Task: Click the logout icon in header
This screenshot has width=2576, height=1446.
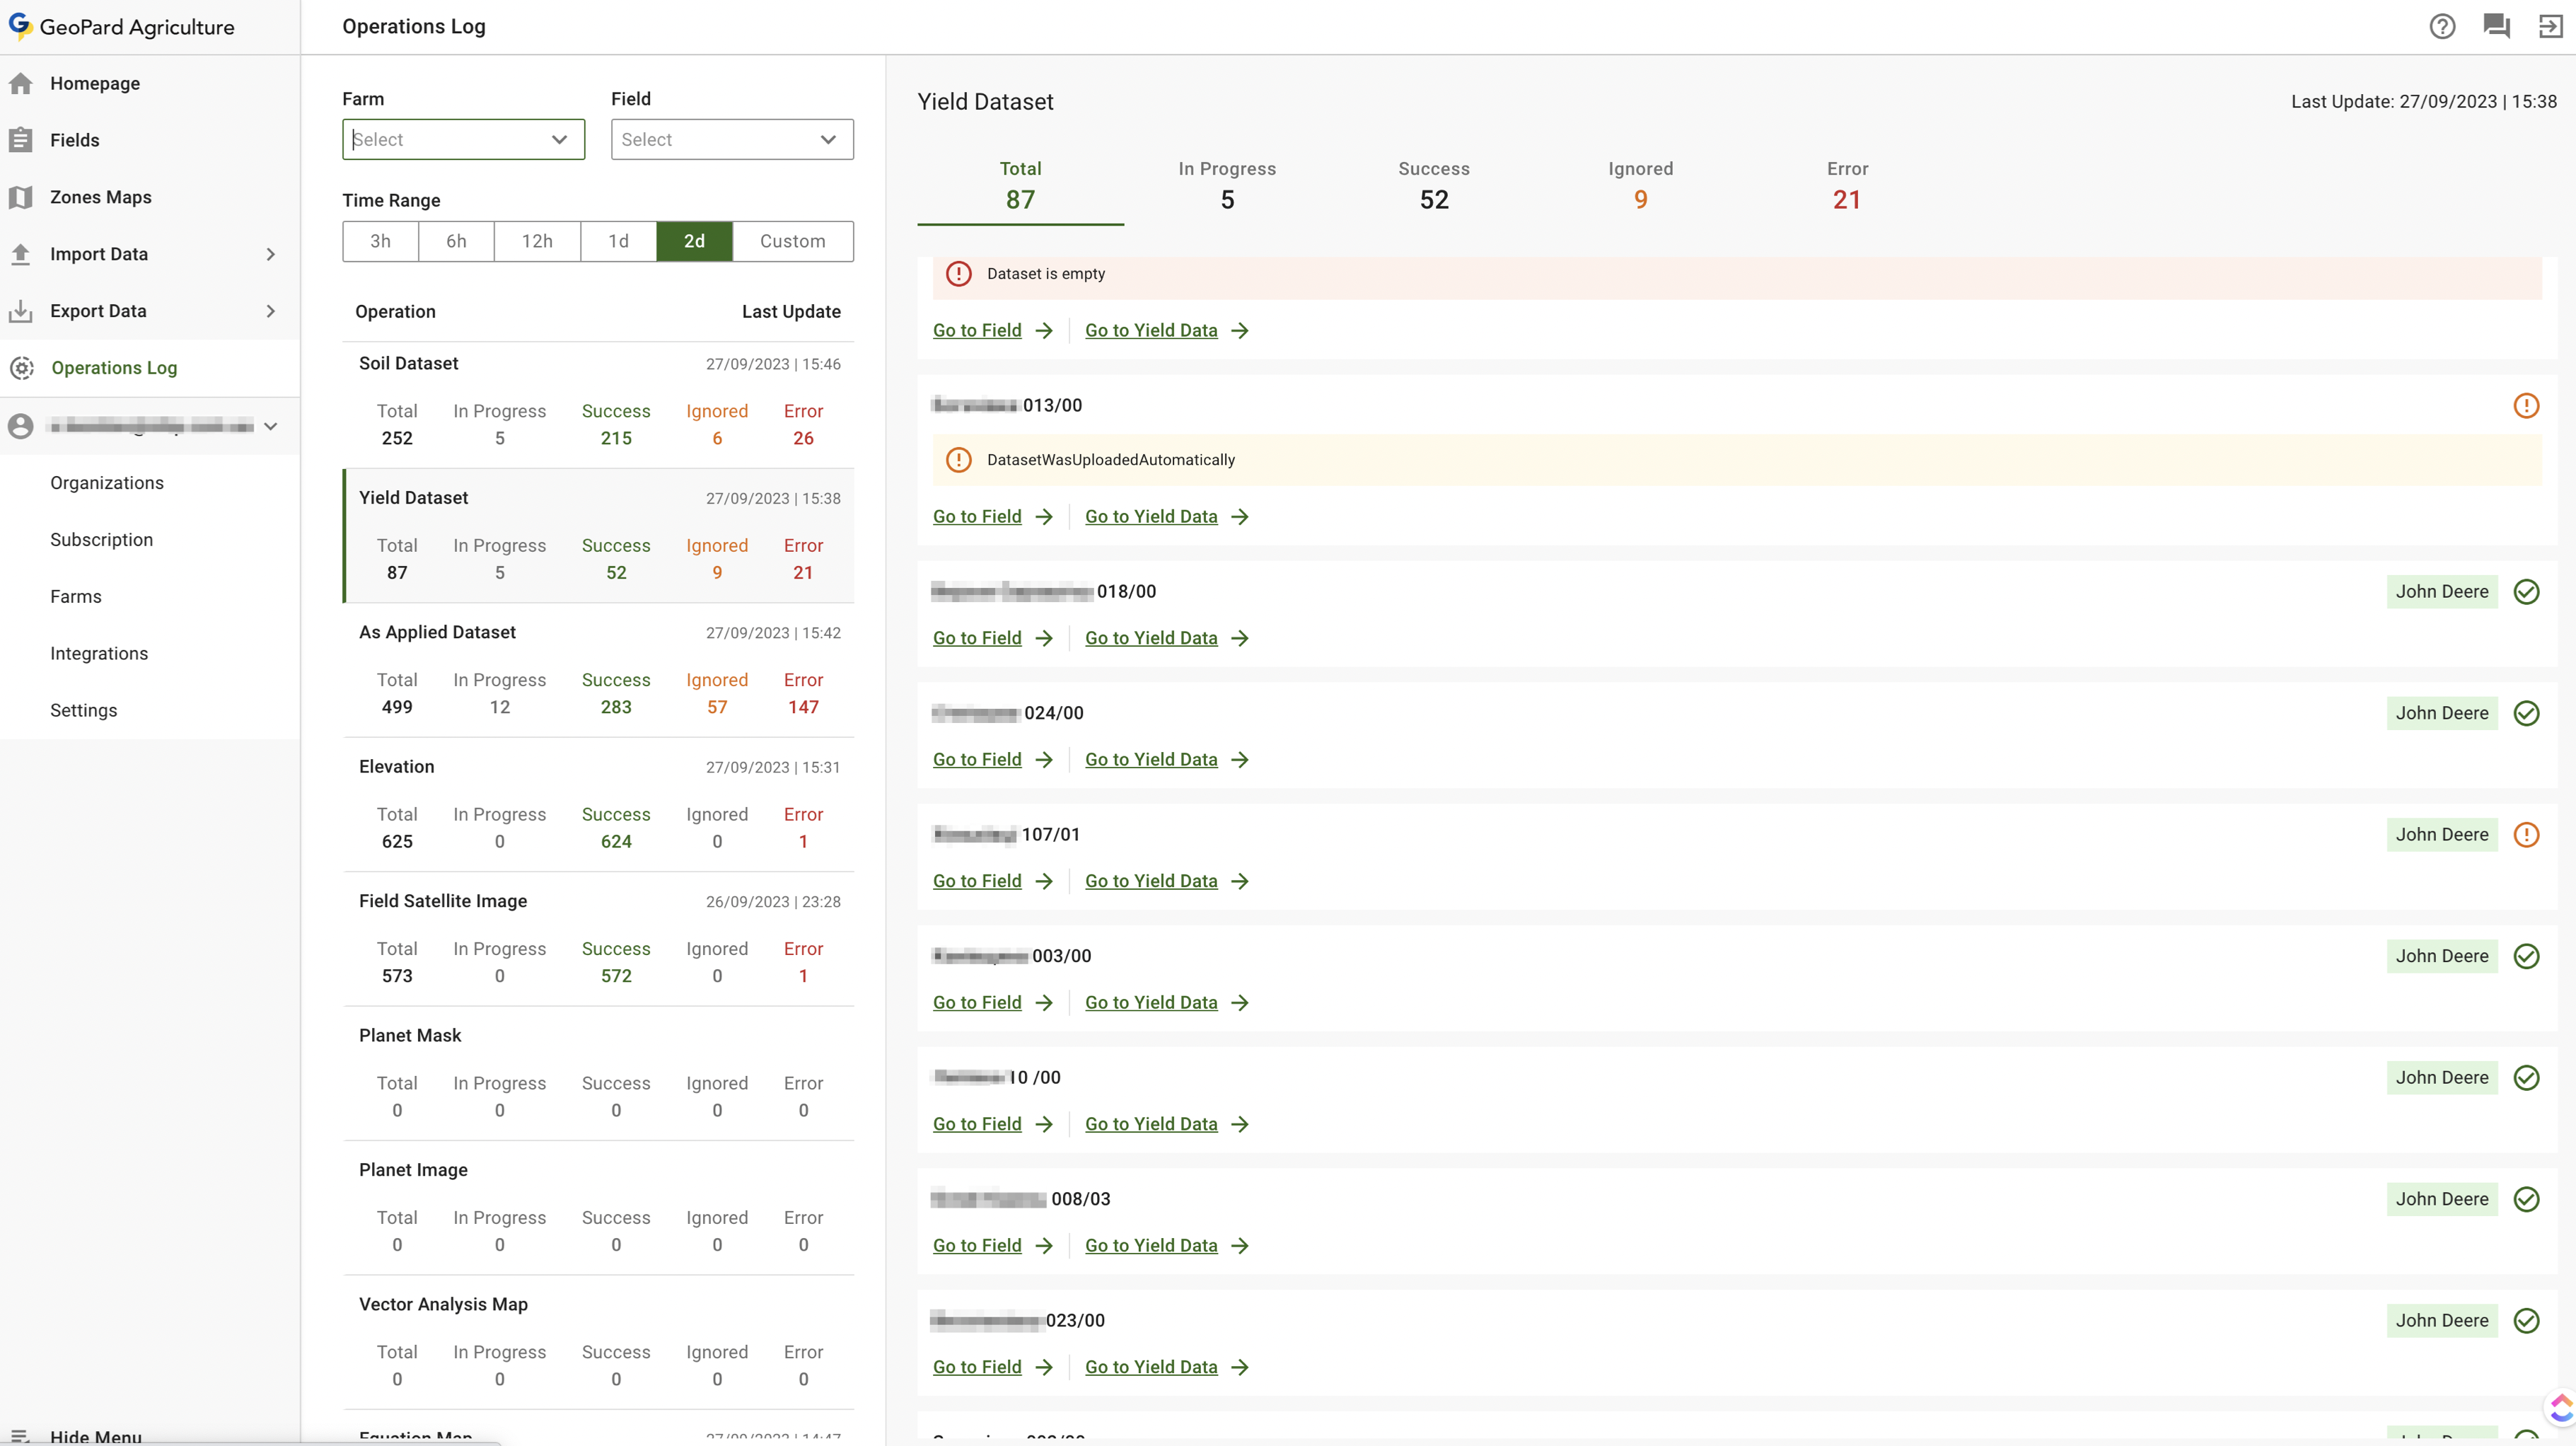Action: coord(2551,26)
